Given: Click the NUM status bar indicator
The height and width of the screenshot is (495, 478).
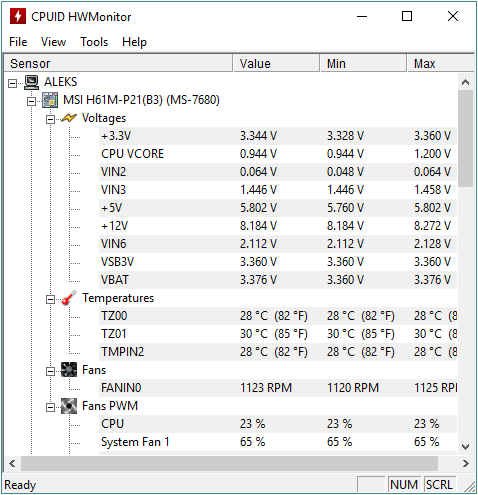Looking at the screenshot, I should (x=404, y=484).
